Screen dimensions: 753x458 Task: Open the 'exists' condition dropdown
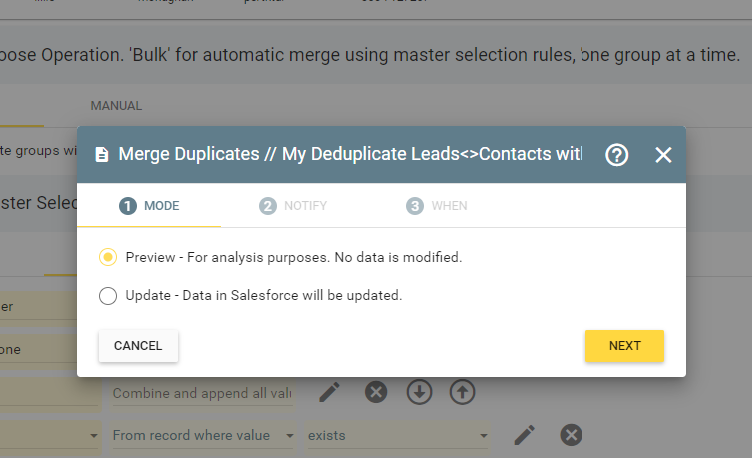[x=483, y=436]
